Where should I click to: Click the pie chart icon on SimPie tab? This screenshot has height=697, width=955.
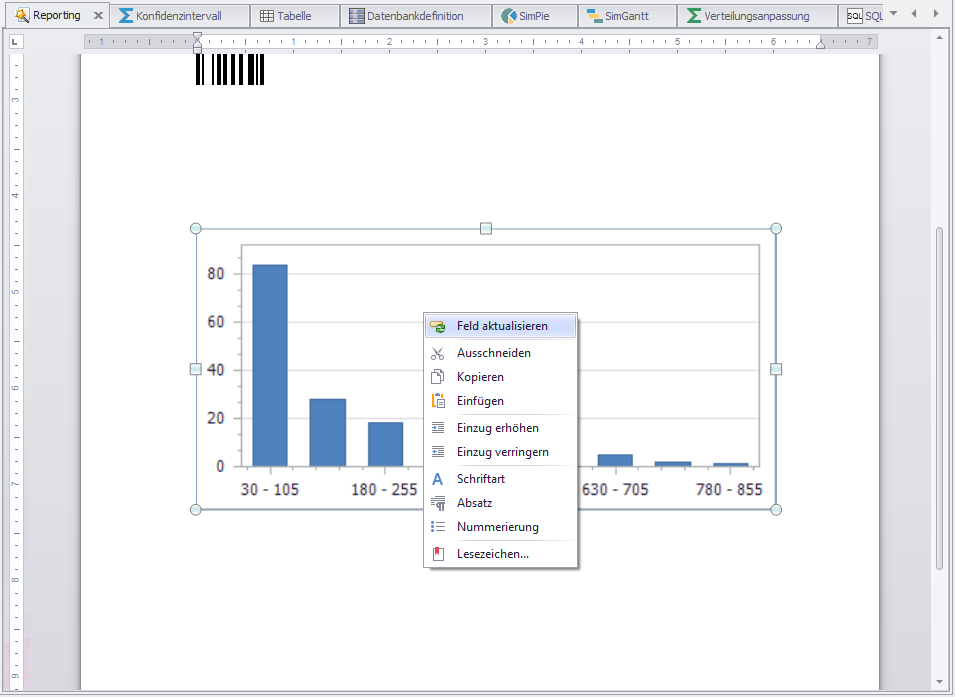click(x=509, y=16)
